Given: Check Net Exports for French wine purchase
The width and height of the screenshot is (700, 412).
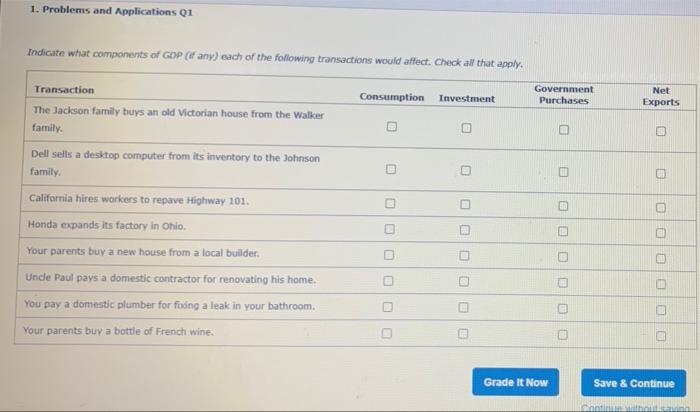Looking at the screenshot, I should click(x=661, y=336).
